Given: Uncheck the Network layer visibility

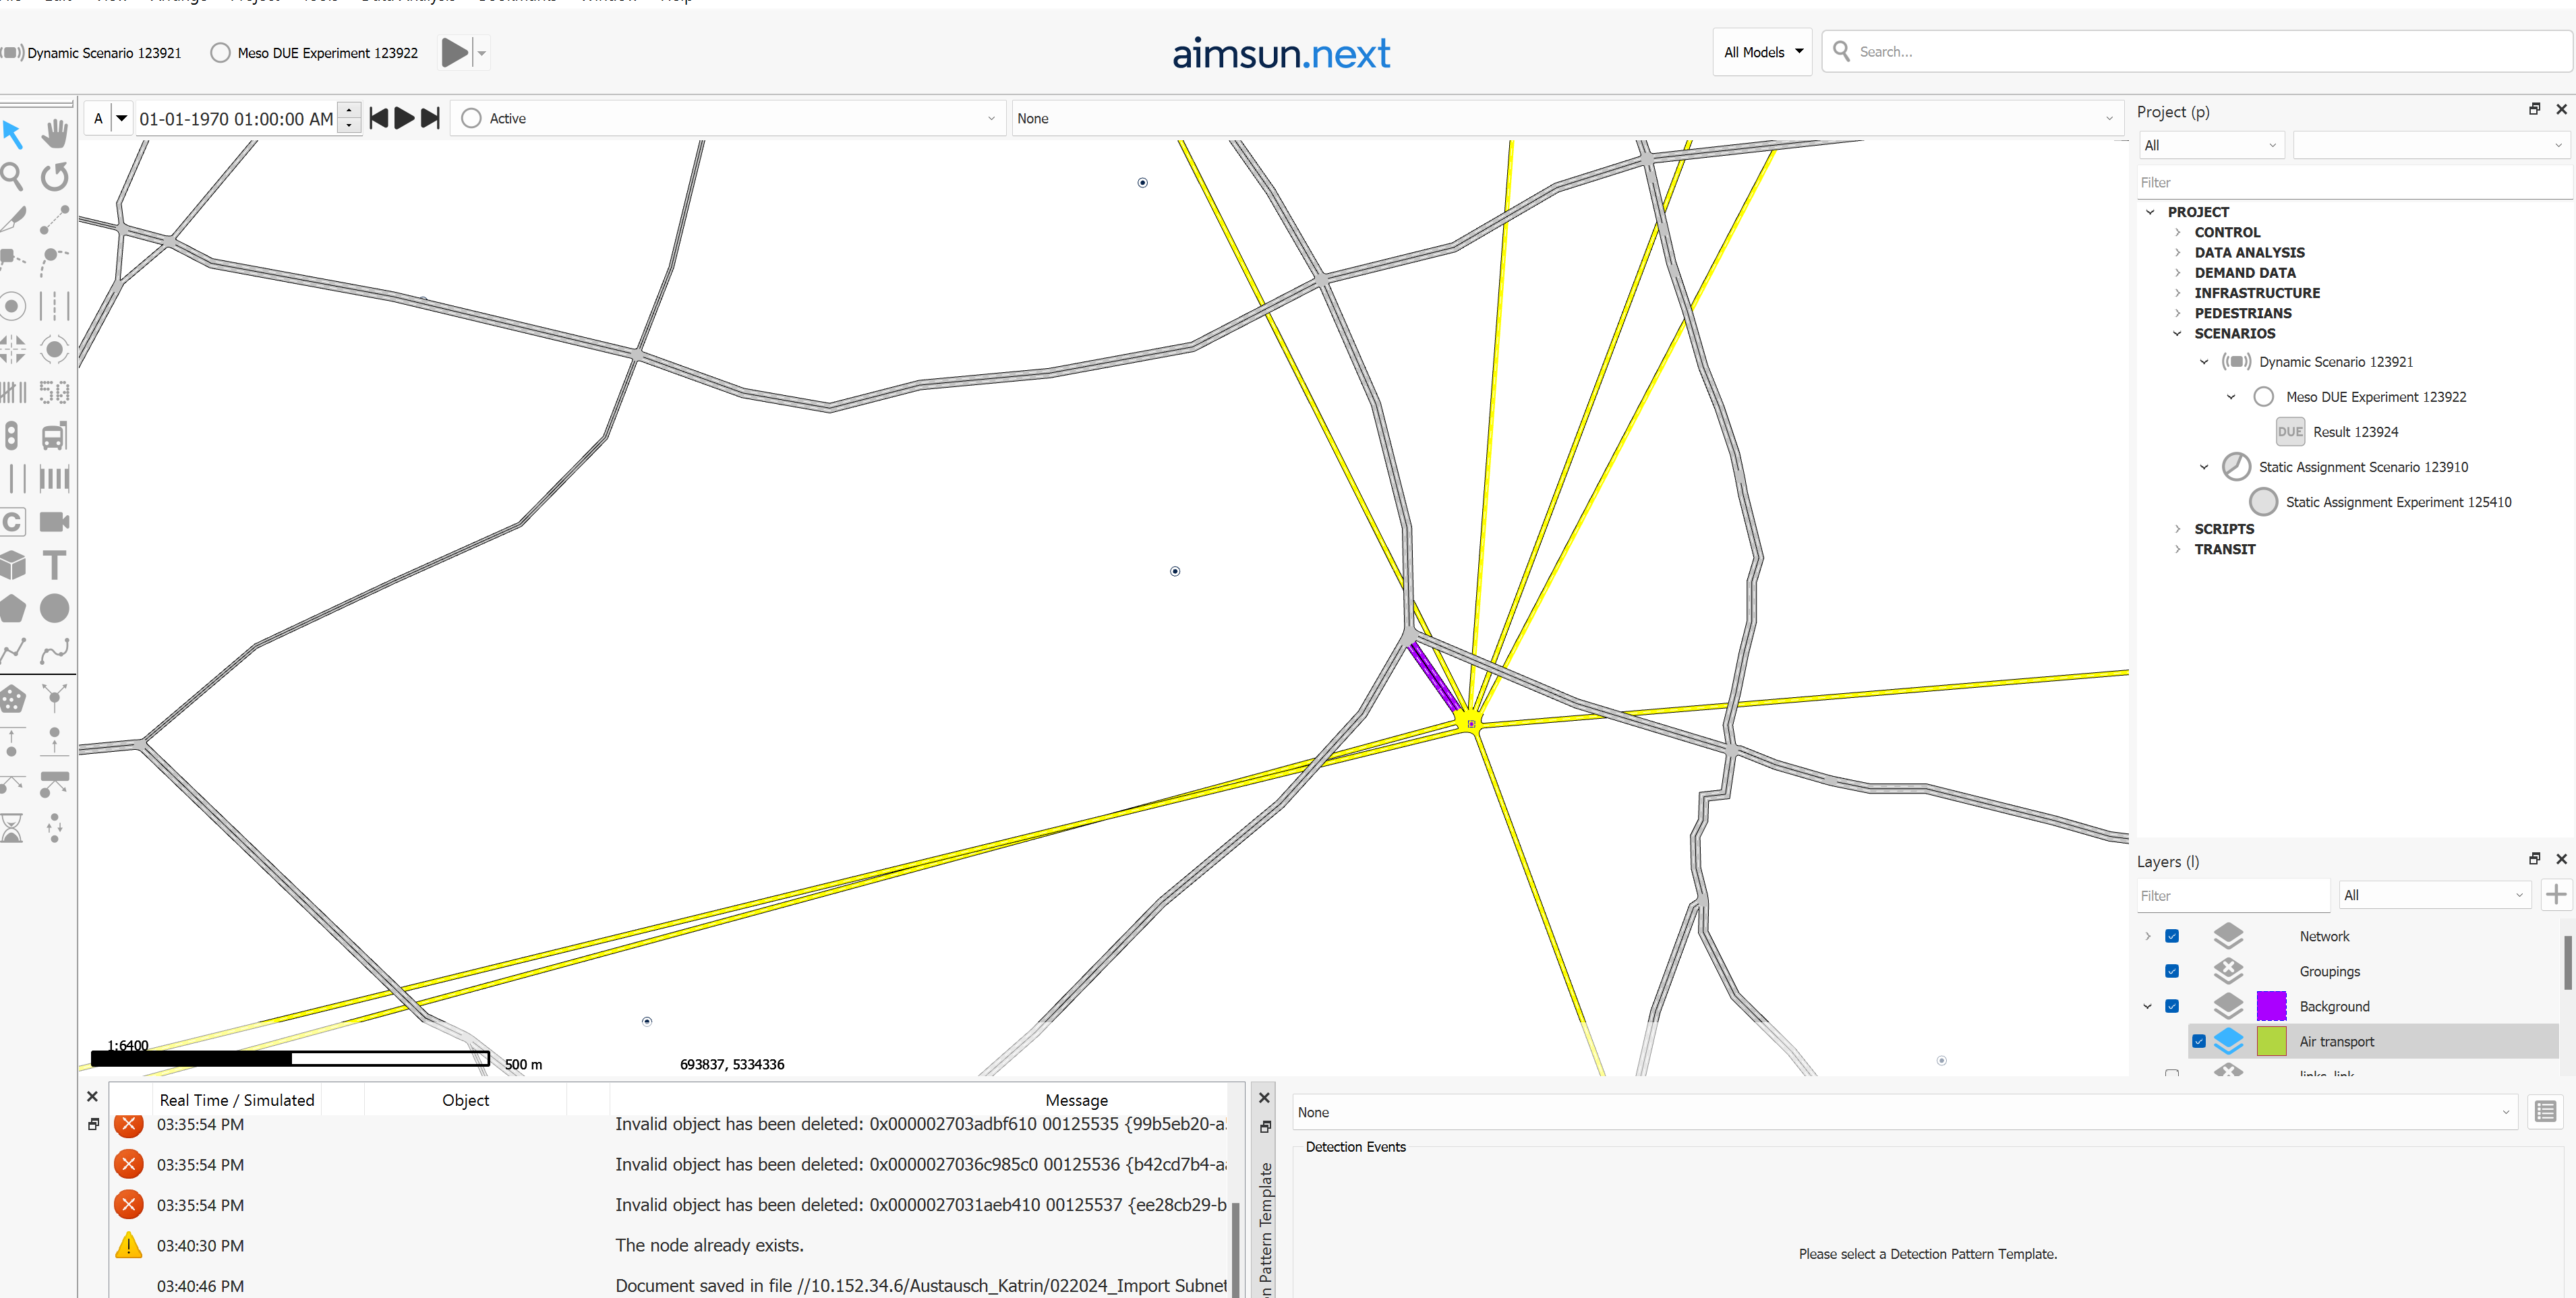Looking at the screenshot, I should 2171,935.
